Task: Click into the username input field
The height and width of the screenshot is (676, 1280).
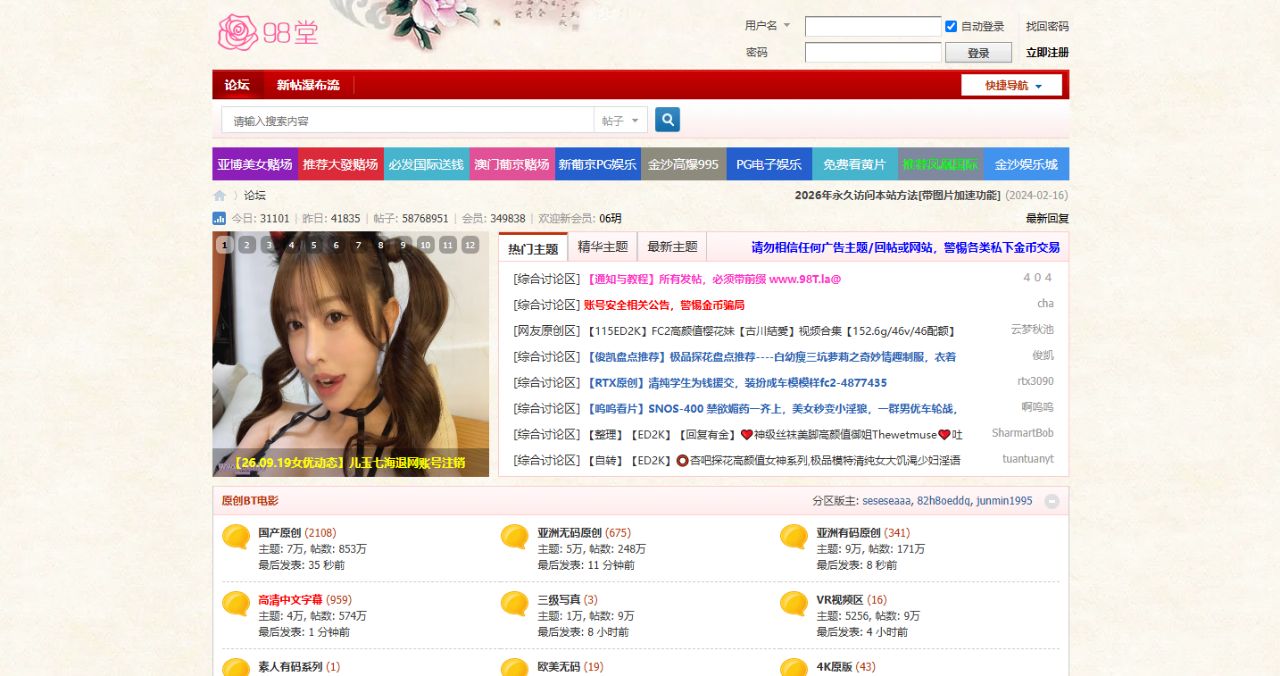Action: pyautogui.click(x=873, y=27)
